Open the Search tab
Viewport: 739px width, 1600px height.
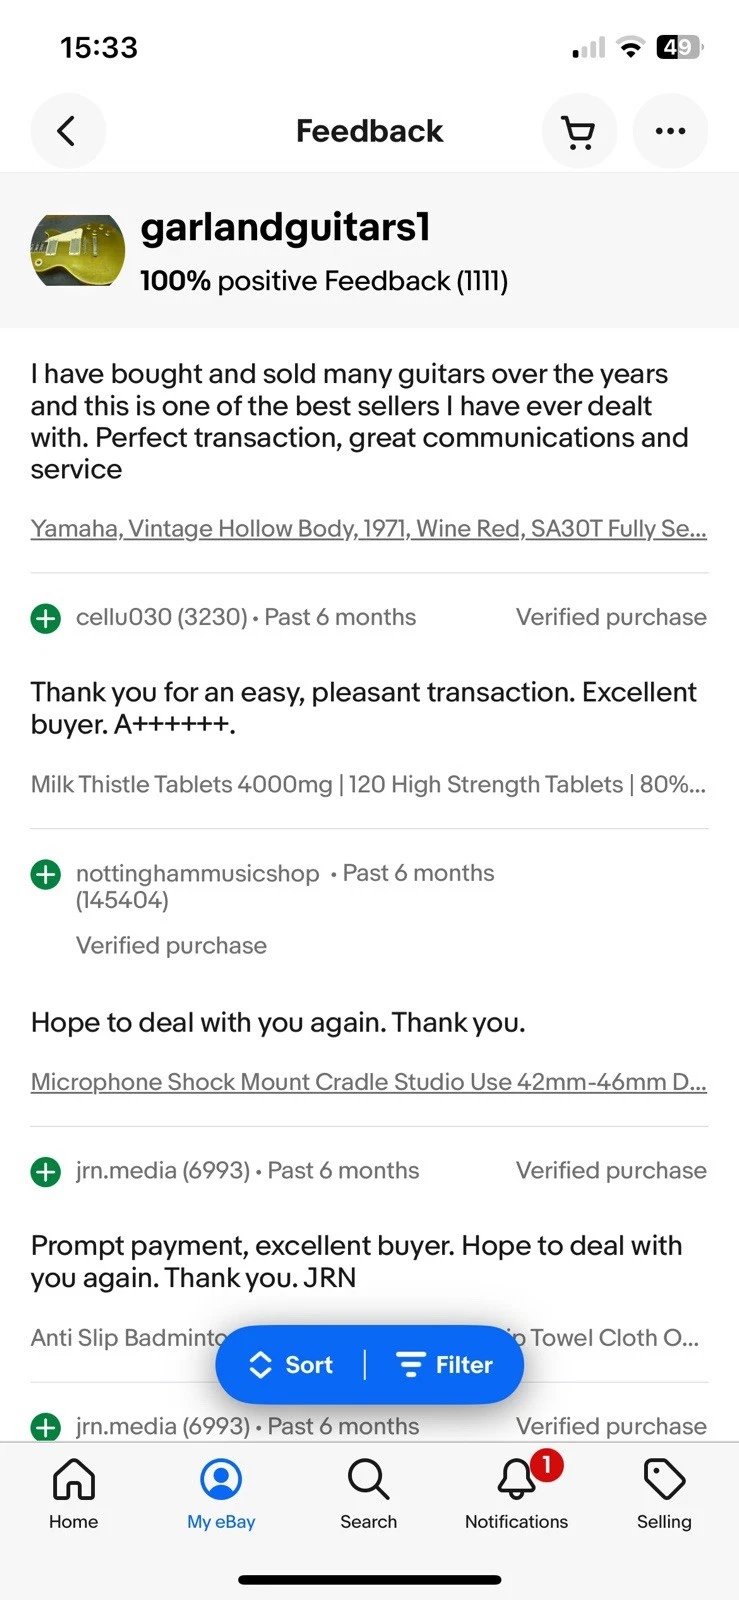tap(369, 1494)
